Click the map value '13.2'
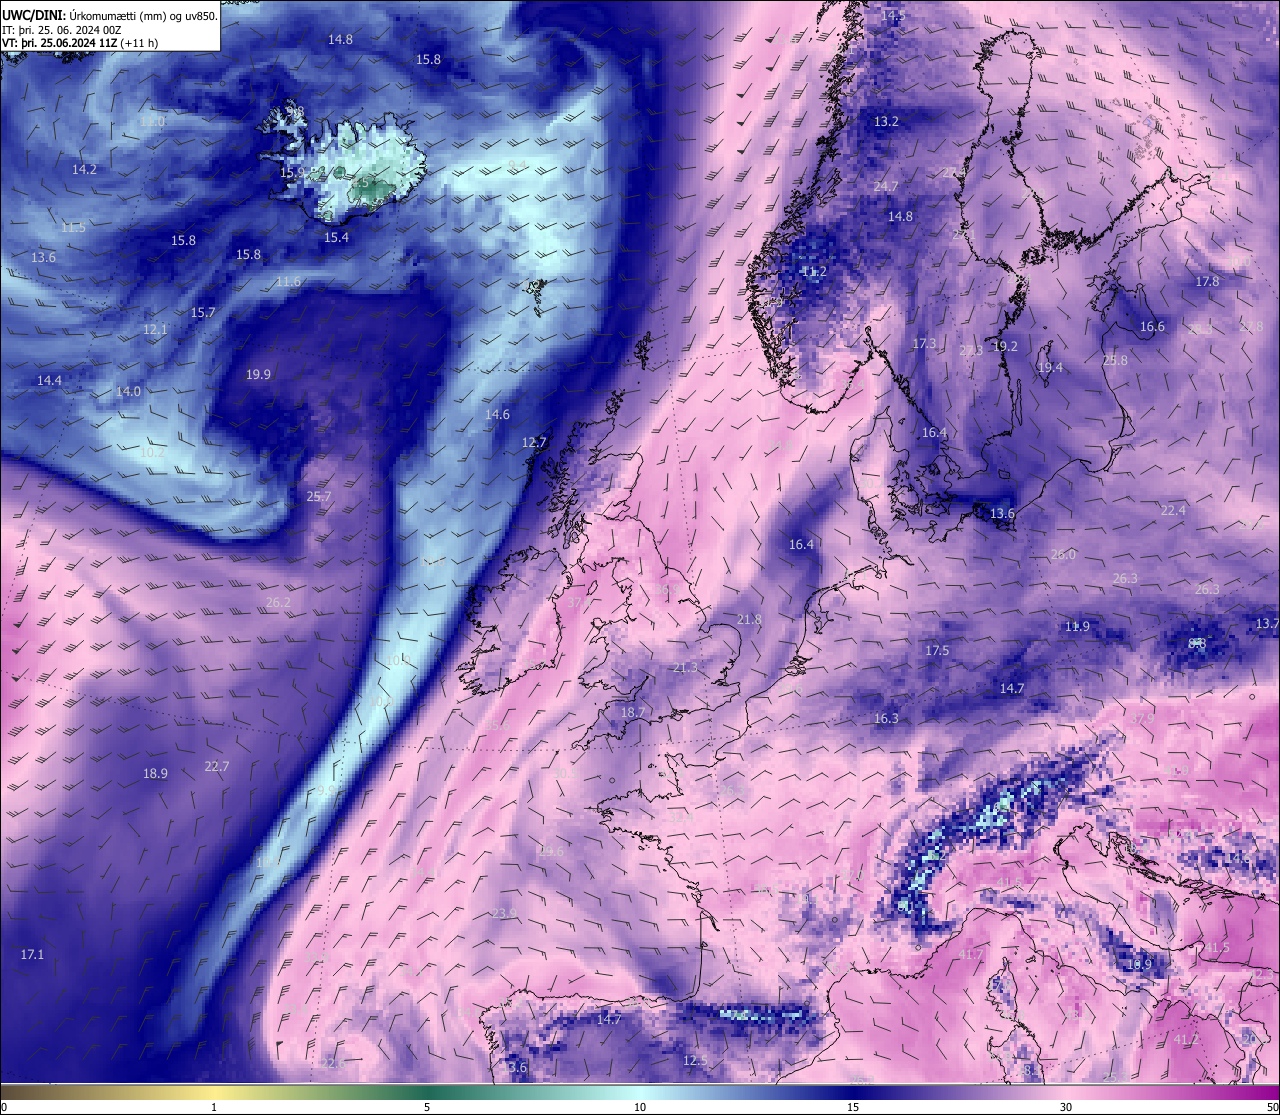This screenshot has width=1280, height=1115. pyautogui.click(x=886, y=121)
